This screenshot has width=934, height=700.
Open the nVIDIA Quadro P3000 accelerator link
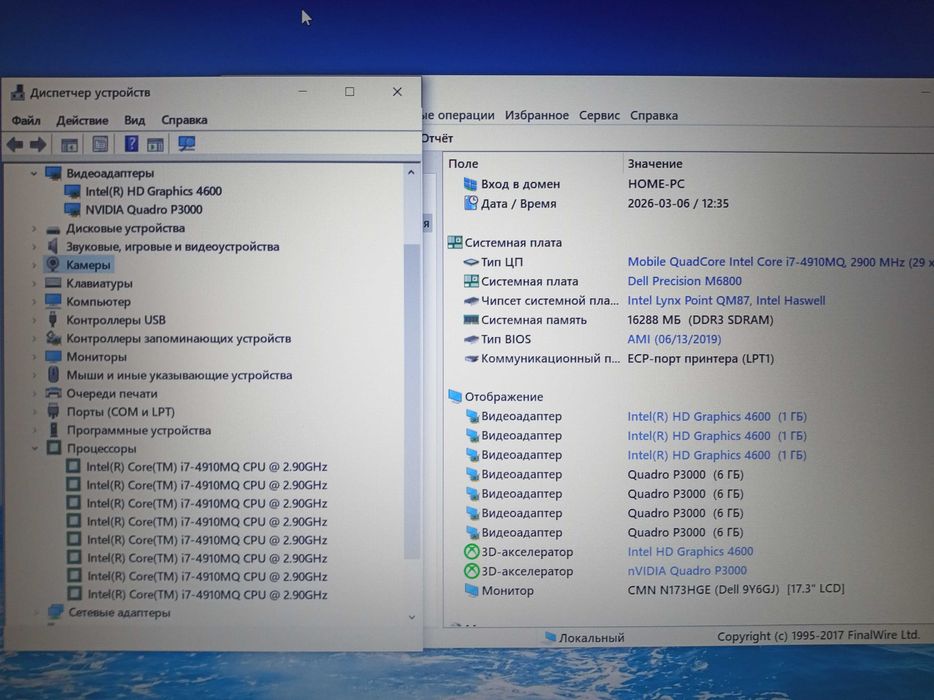[687, 571]
